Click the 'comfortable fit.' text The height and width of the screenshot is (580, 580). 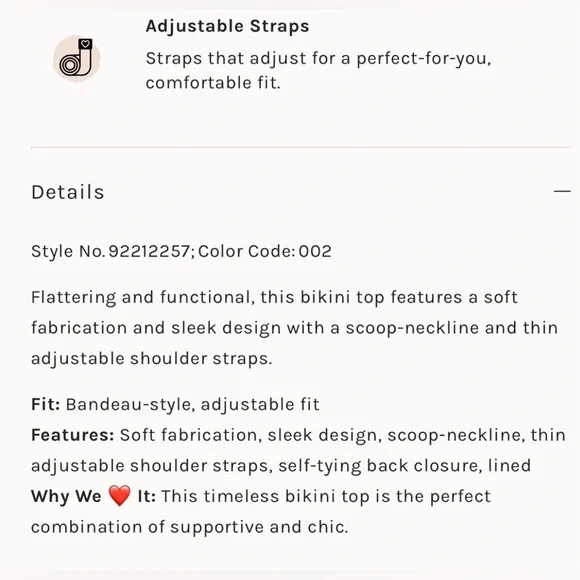pyautogui.click(x=213, y=82)
